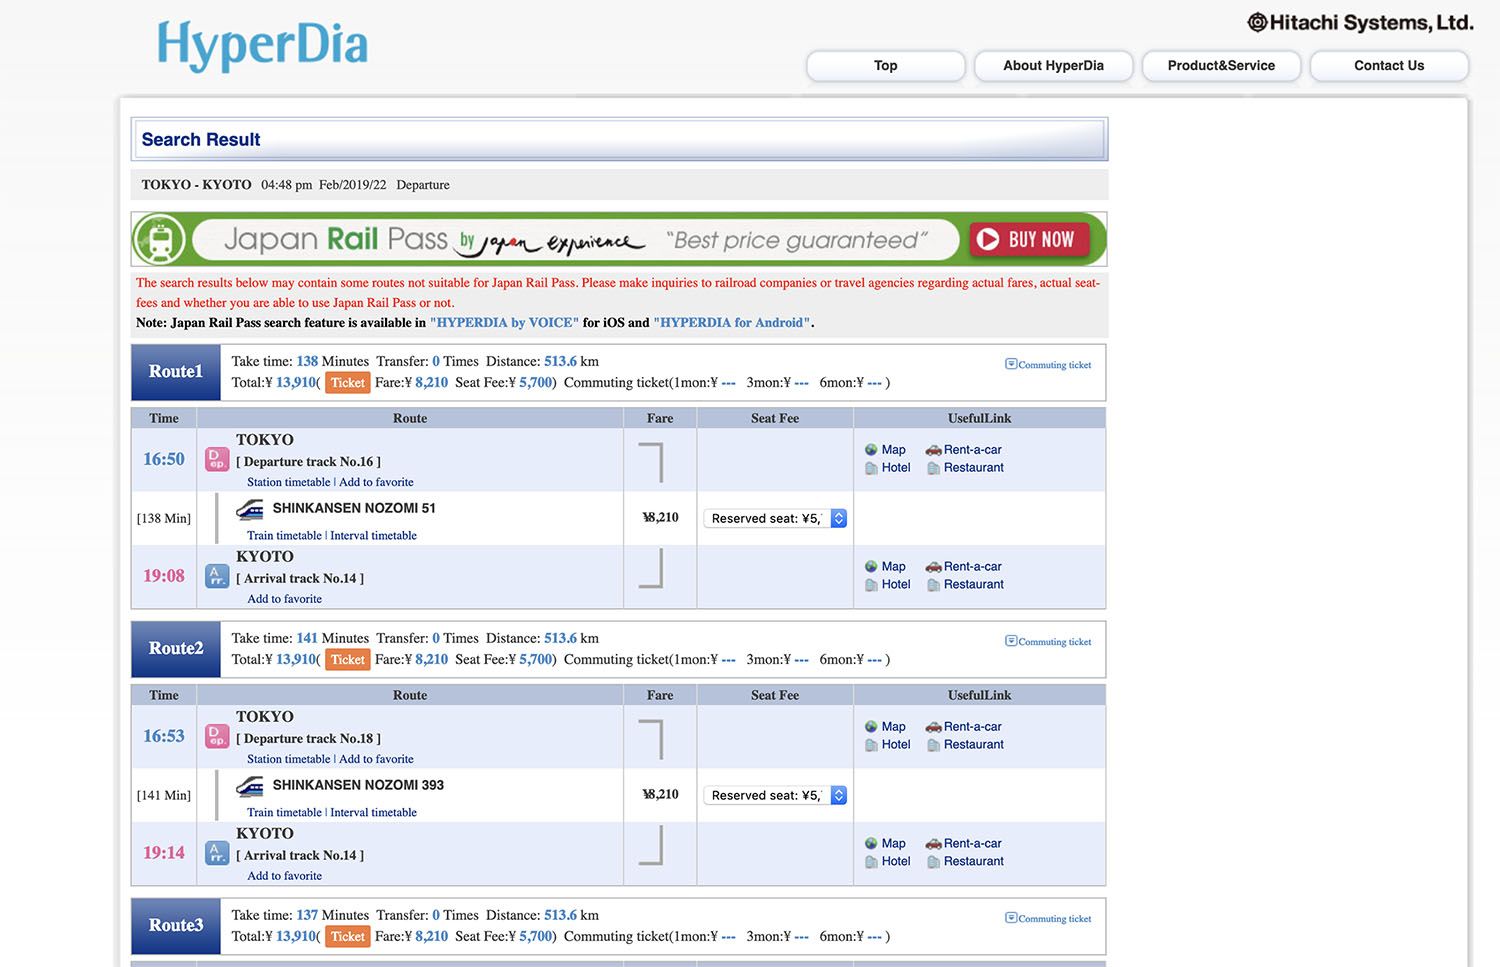Click the Commuting ticket icon for Route1

pos(1011,364)
